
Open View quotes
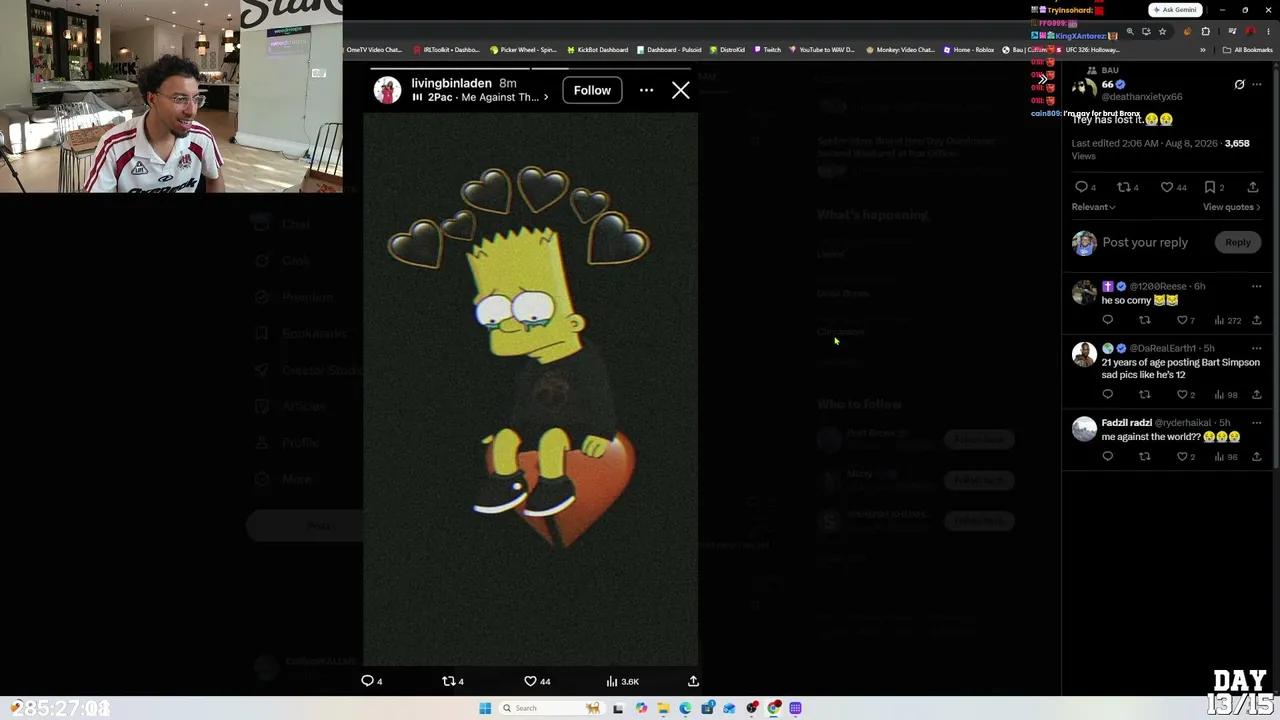tap(1231, 207)
